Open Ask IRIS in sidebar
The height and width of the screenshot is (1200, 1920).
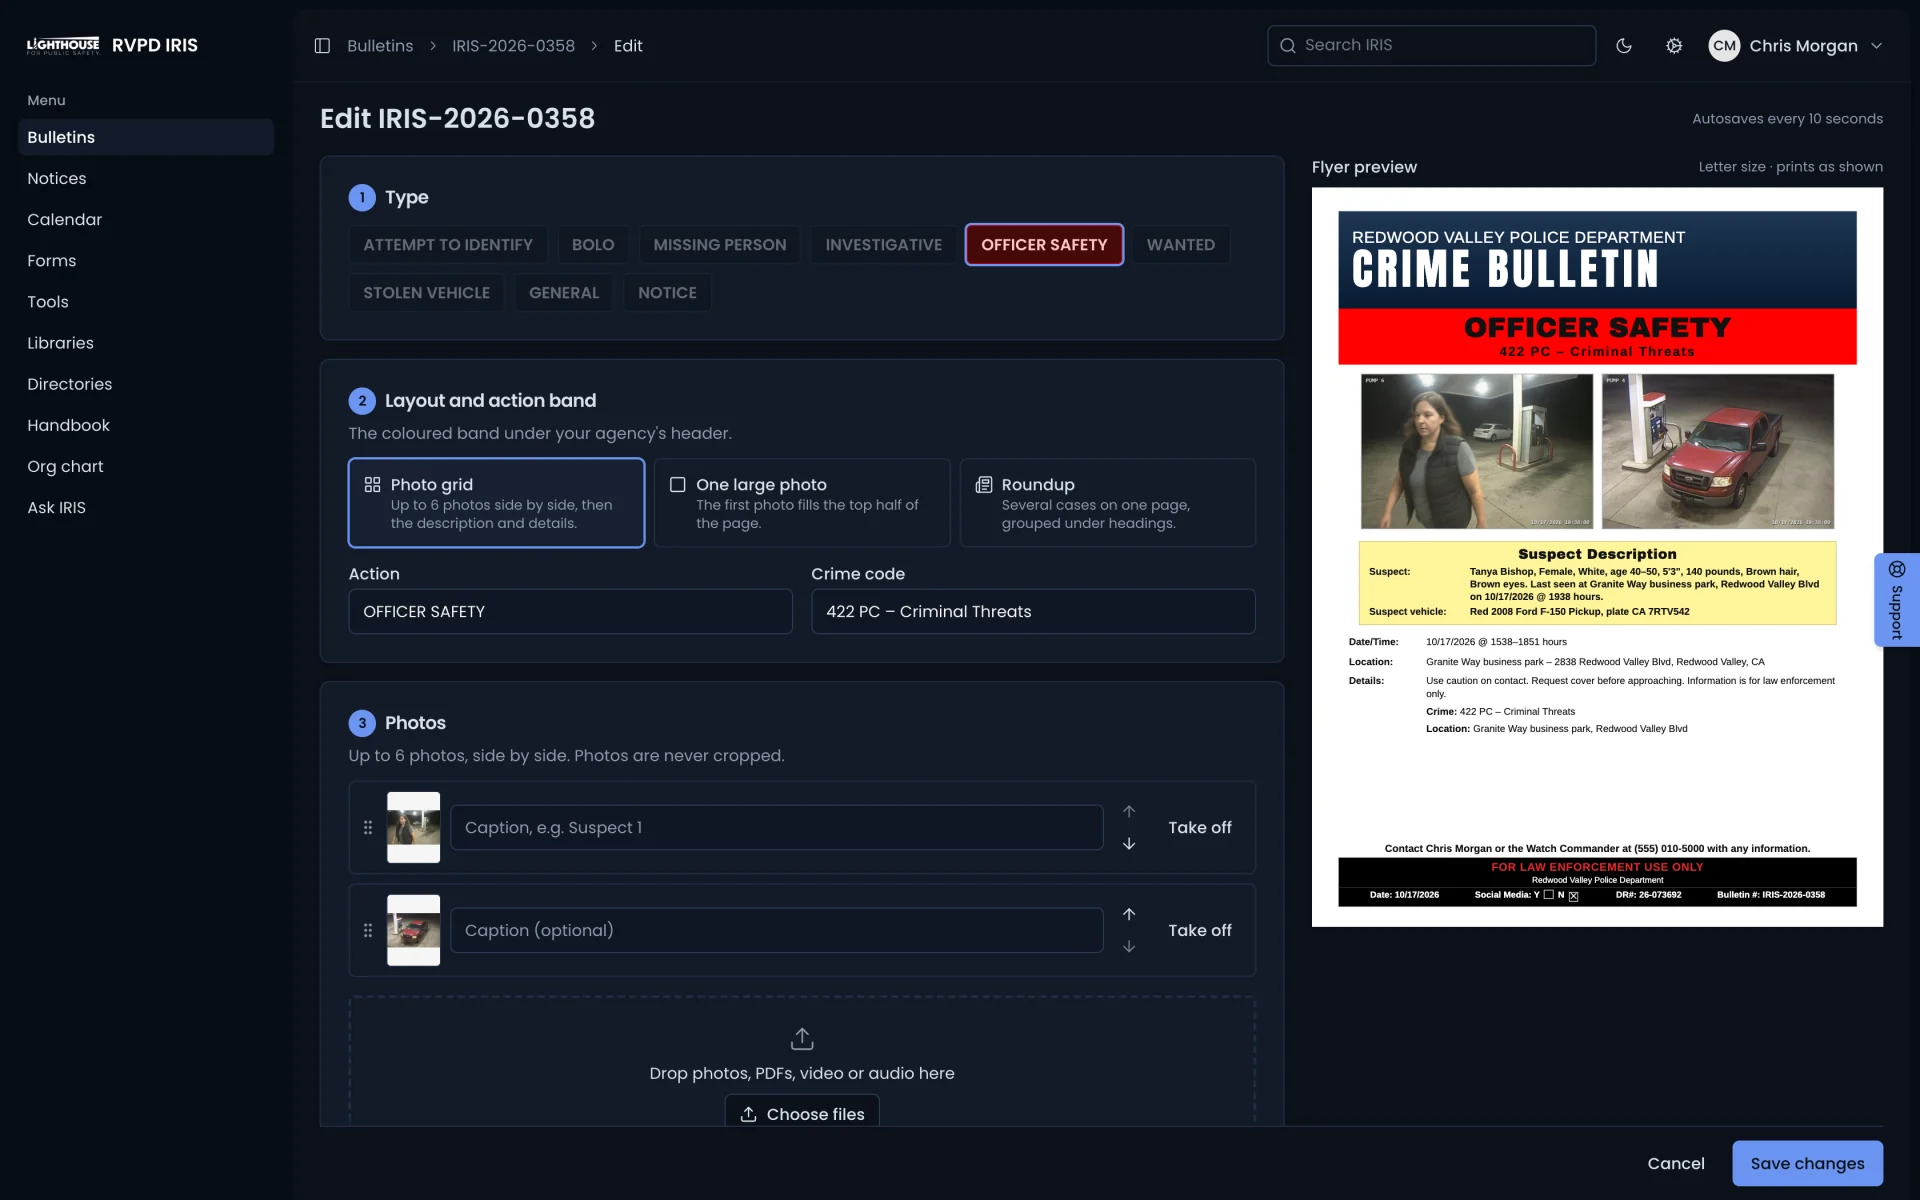coord(146,507)
